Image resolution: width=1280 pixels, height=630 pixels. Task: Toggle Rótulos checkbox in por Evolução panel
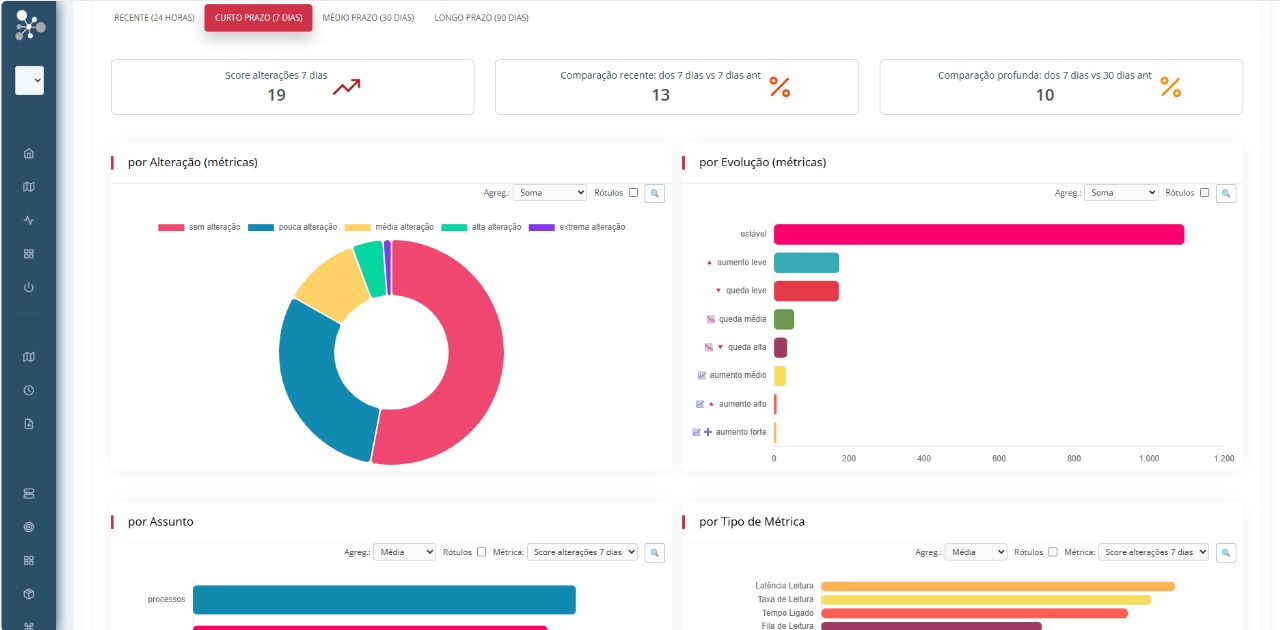click(1204, 193)
